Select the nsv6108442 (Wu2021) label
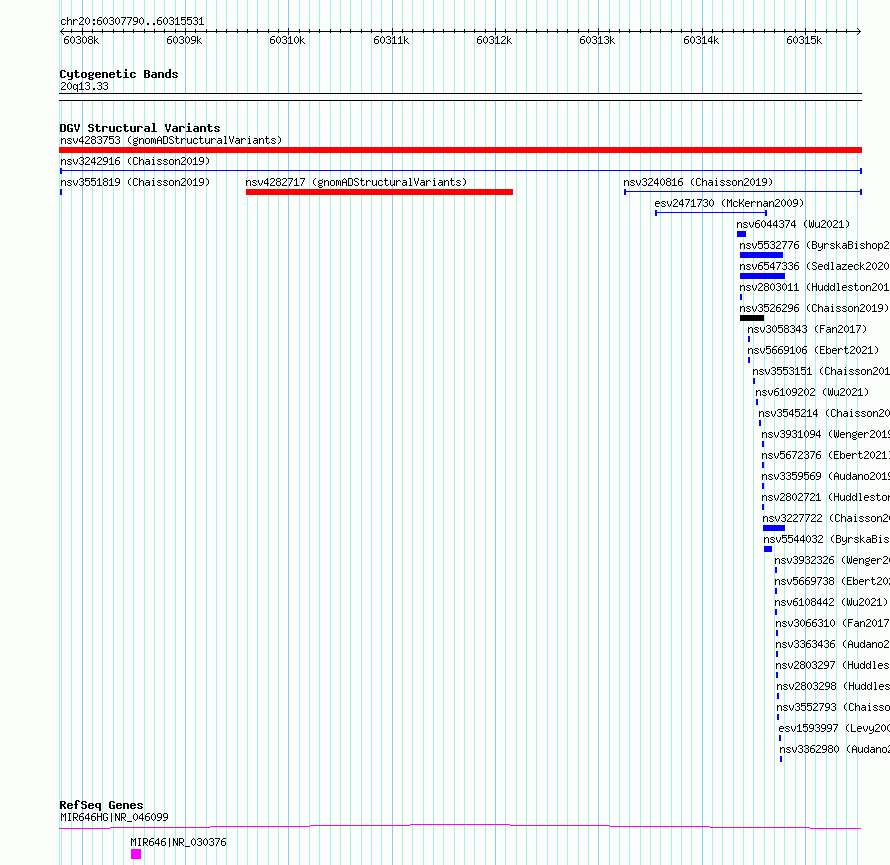 (832, 602)
